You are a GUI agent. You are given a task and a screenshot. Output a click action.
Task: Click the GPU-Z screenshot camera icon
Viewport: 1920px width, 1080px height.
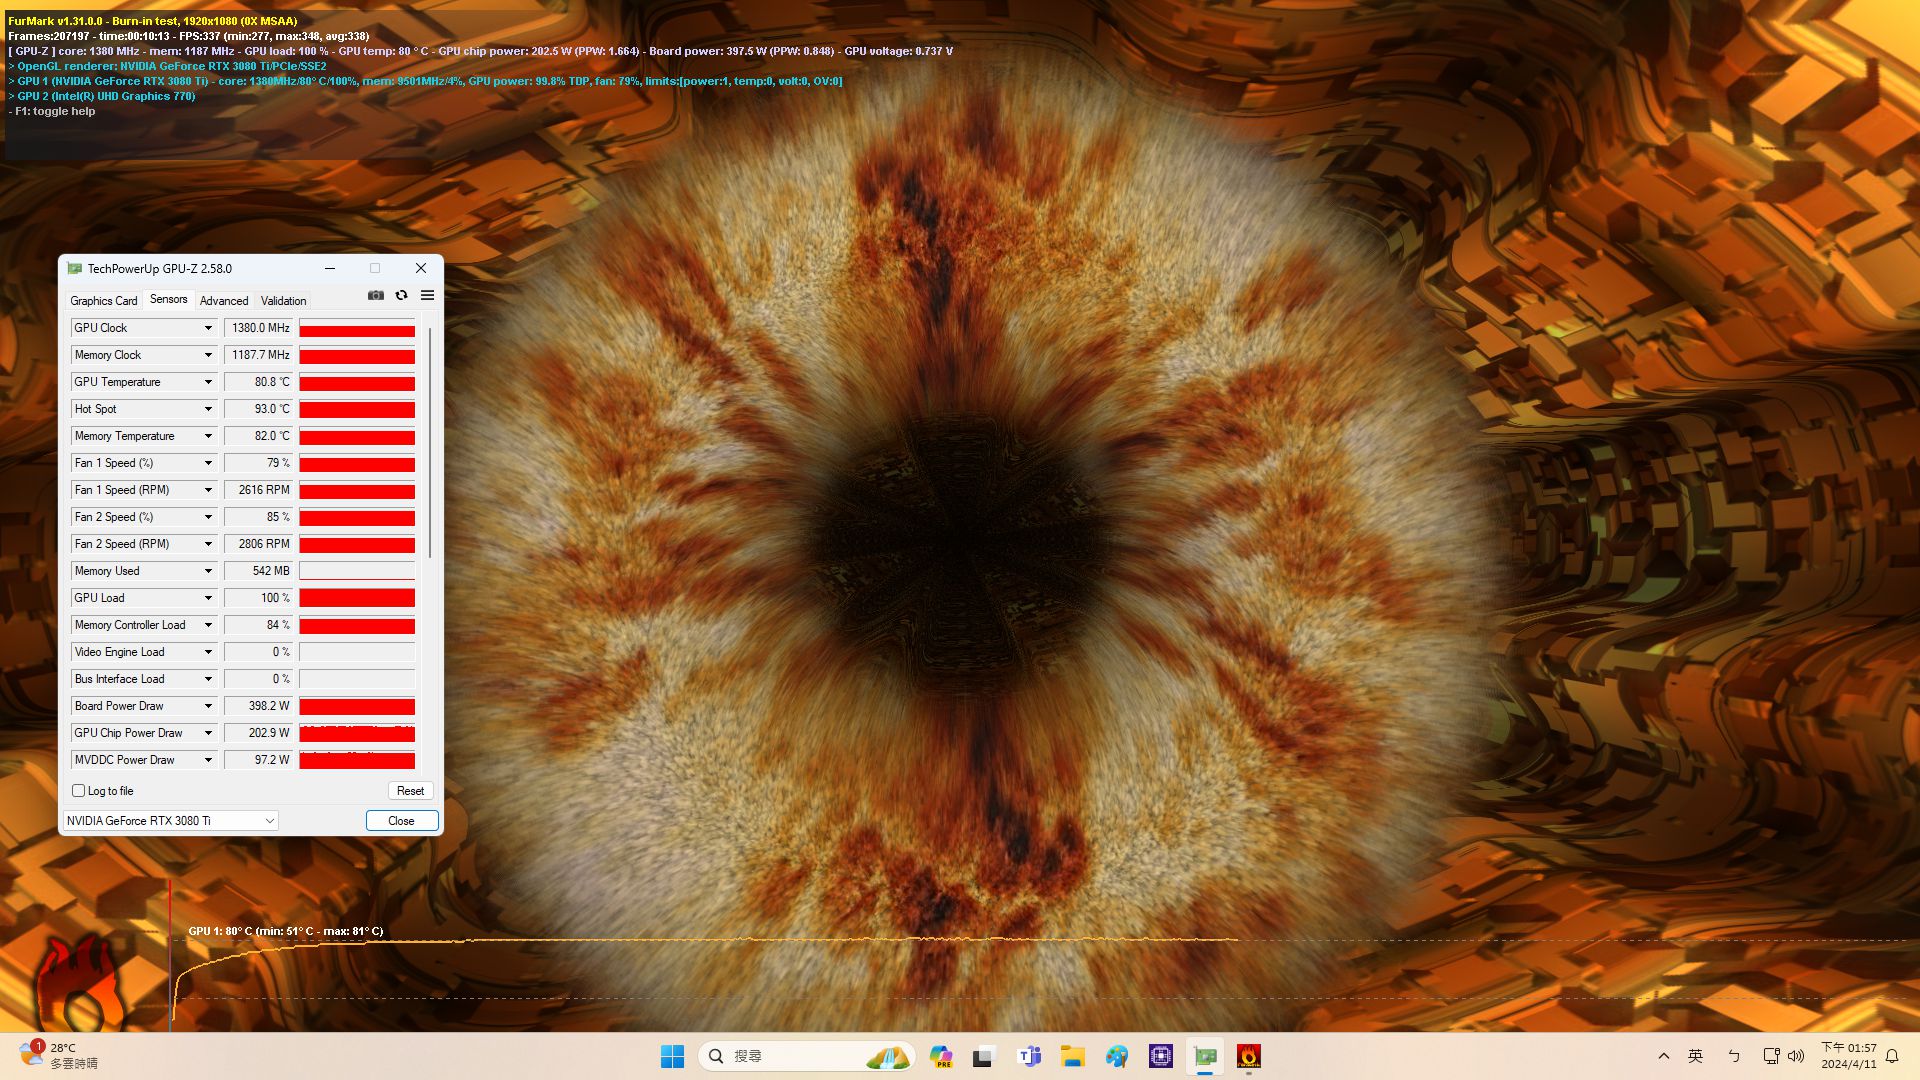(376, 295)
